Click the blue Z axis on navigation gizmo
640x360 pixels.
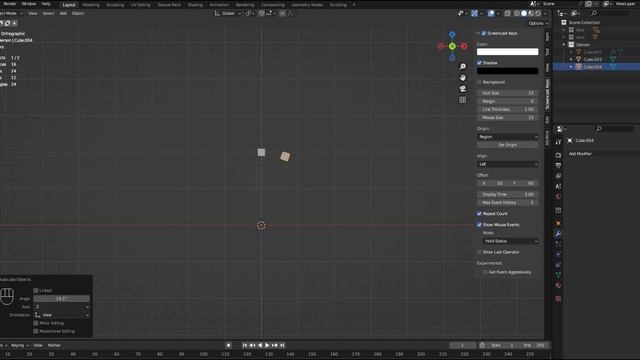click(452, 34)
